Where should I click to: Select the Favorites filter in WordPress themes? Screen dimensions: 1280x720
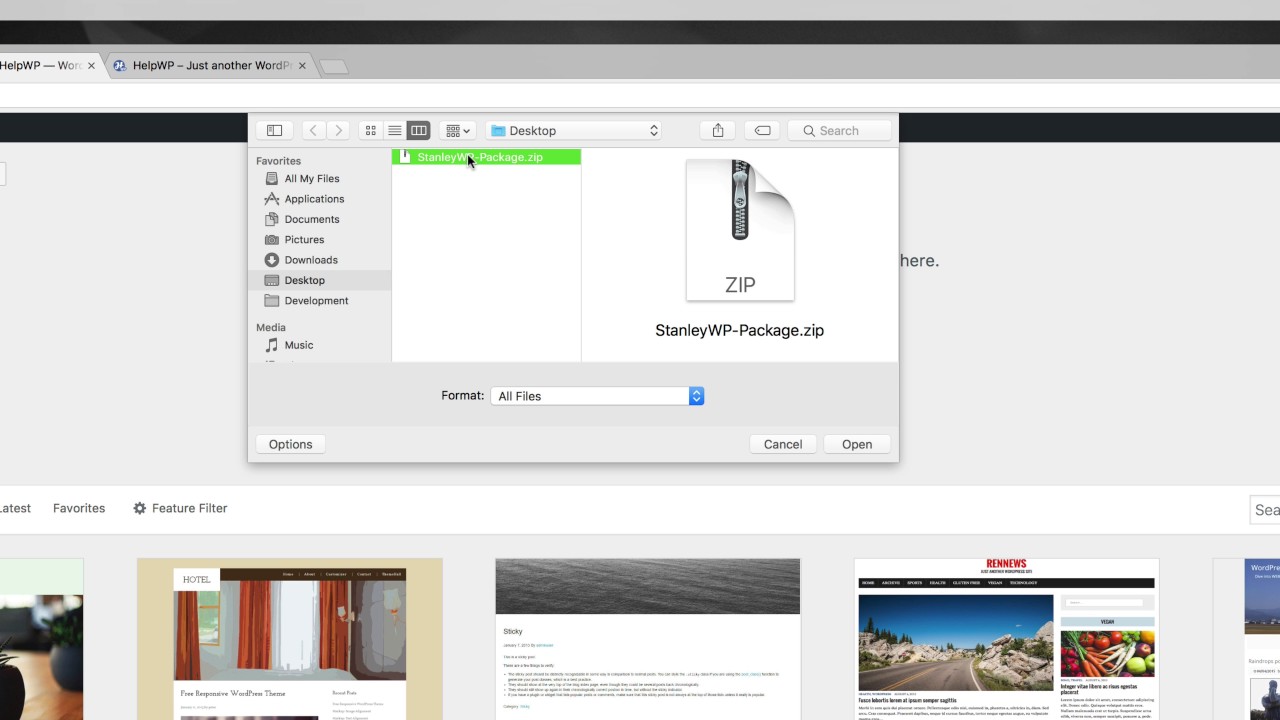coord(79,508)
